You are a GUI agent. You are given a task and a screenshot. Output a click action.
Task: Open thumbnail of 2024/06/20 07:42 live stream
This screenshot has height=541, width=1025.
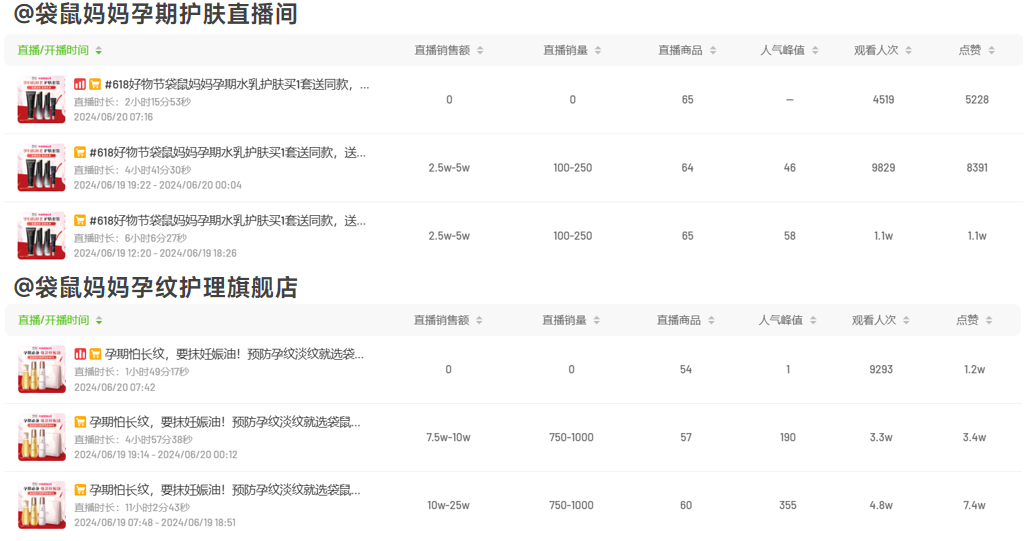click(41, 370)
